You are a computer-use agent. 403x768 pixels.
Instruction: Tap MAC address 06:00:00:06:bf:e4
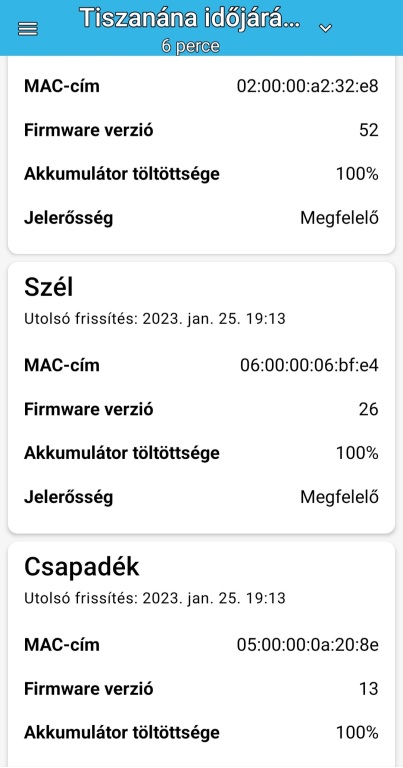pyautogui.click(x=309, y=365)
